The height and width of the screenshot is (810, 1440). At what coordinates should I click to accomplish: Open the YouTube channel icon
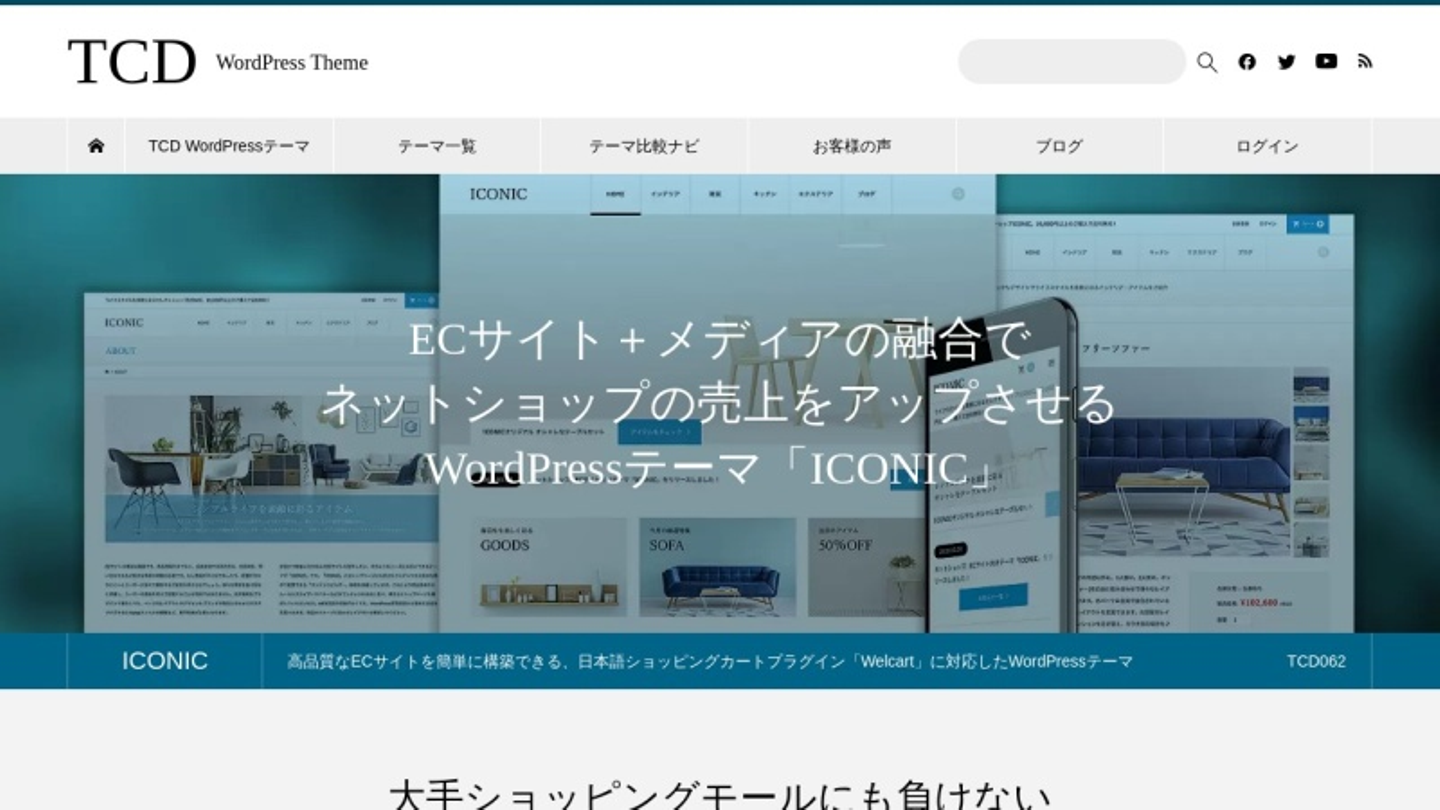1326,62
